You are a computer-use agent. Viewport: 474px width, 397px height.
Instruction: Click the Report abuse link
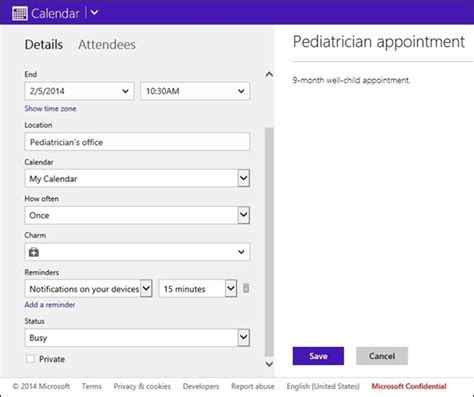coord(253,386)
